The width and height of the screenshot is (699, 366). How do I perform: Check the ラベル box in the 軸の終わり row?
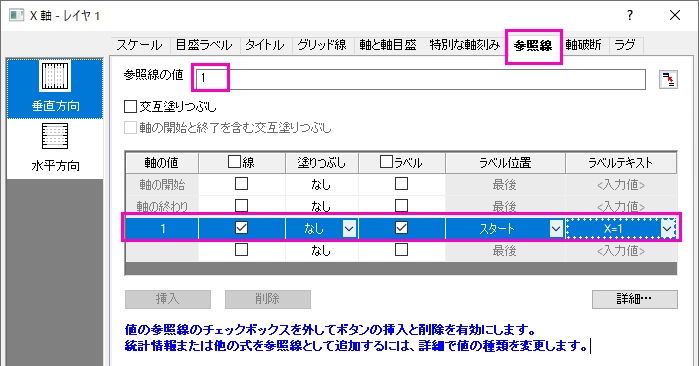401,206
